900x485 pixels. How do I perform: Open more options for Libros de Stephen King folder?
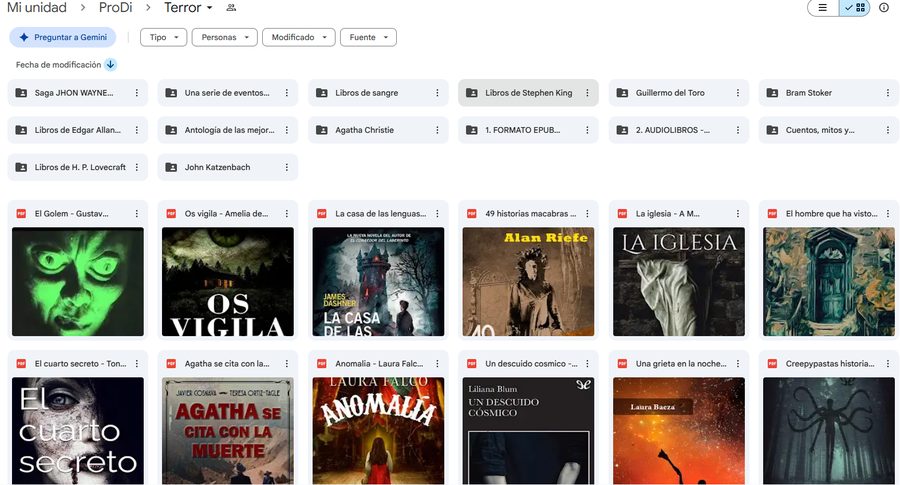click(x=587, y=93)
